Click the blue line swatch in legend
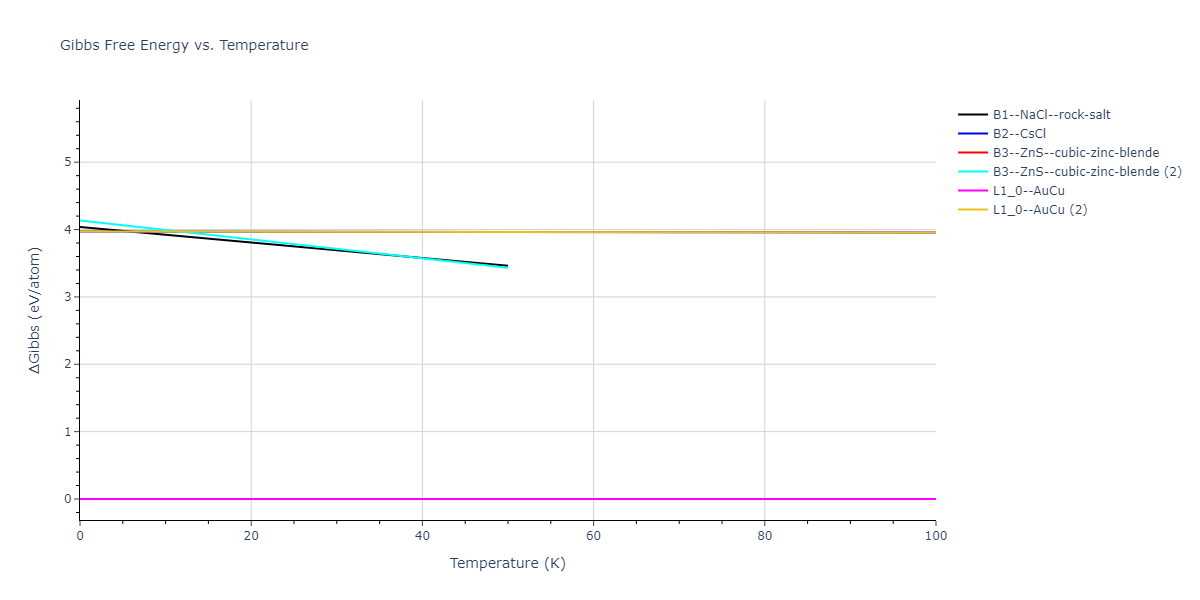The image size is (1200, 600). (x=973, y=134)
